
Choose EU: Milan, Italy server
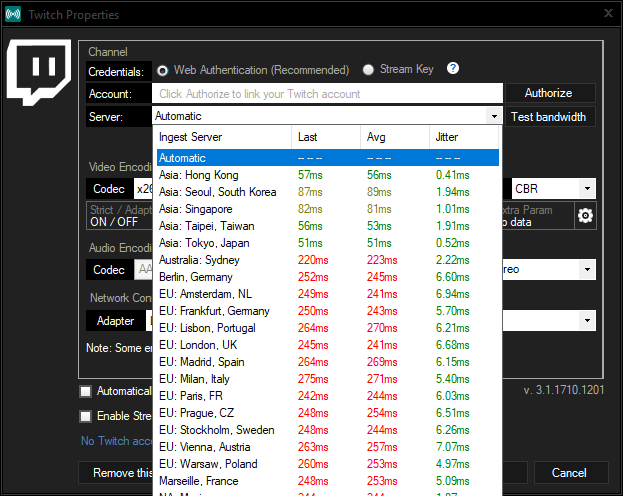(328, 379)
